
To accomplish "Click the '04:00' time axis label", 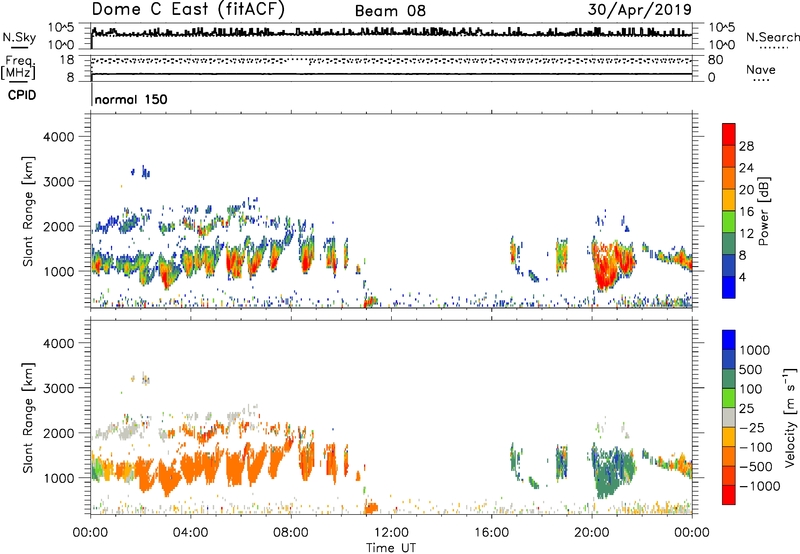I will pyautogui.click(x=190, y=533).
